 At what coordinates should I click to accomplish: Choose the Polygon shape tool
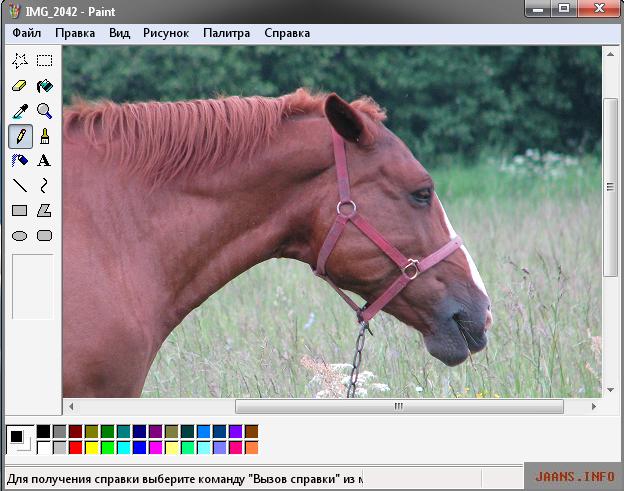click(44, 210)
